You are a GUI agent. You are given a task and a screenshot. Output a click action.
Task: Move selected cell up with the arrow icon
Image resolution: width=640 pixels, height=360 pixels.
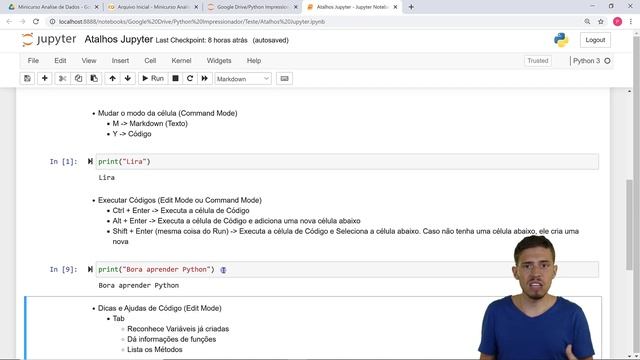coord(113,78)
